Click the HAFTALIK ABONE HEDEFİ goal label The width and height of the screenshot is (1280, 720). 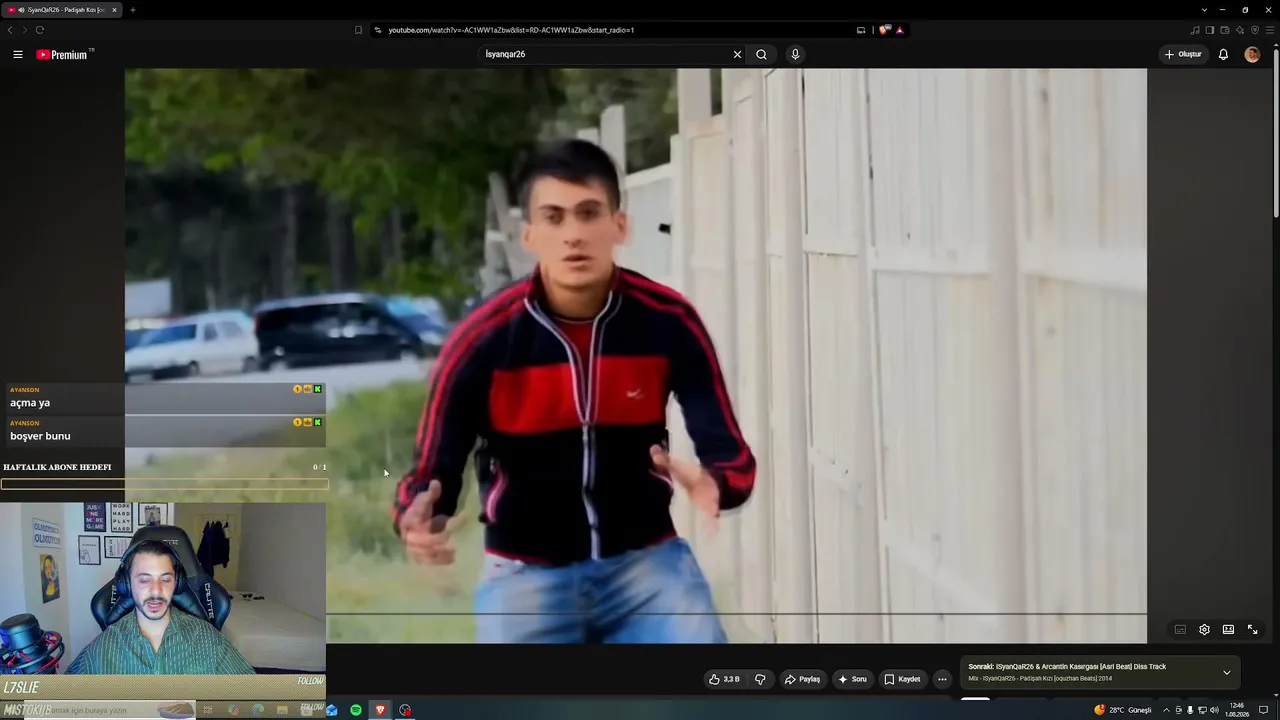(57, 467)
